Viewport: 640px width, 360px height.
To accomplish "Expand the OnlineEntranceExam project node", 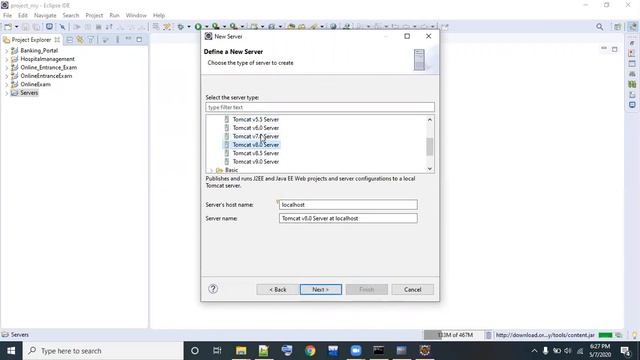I will tap(6, 76).
